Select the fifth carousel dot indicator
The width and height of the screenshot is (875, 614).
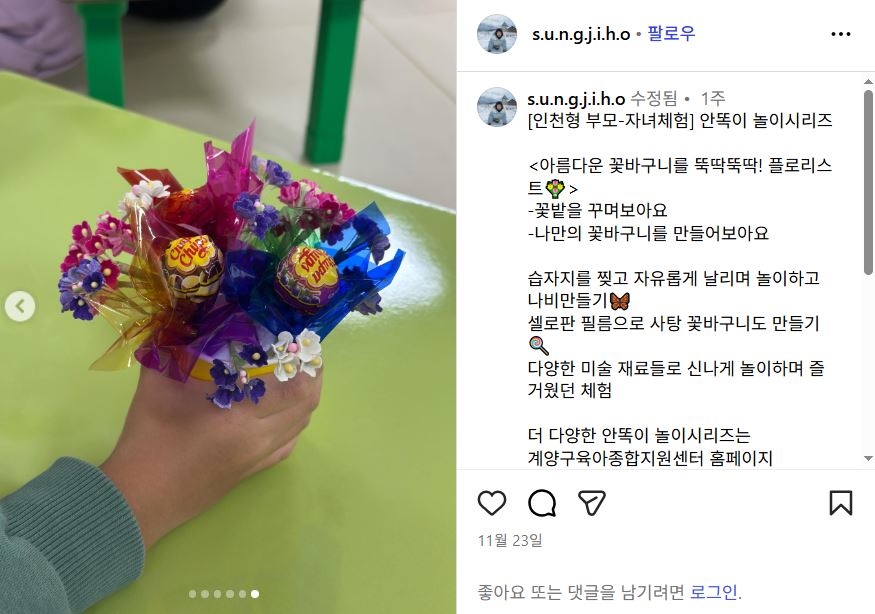pyautogui.click(x=242, y=594)
